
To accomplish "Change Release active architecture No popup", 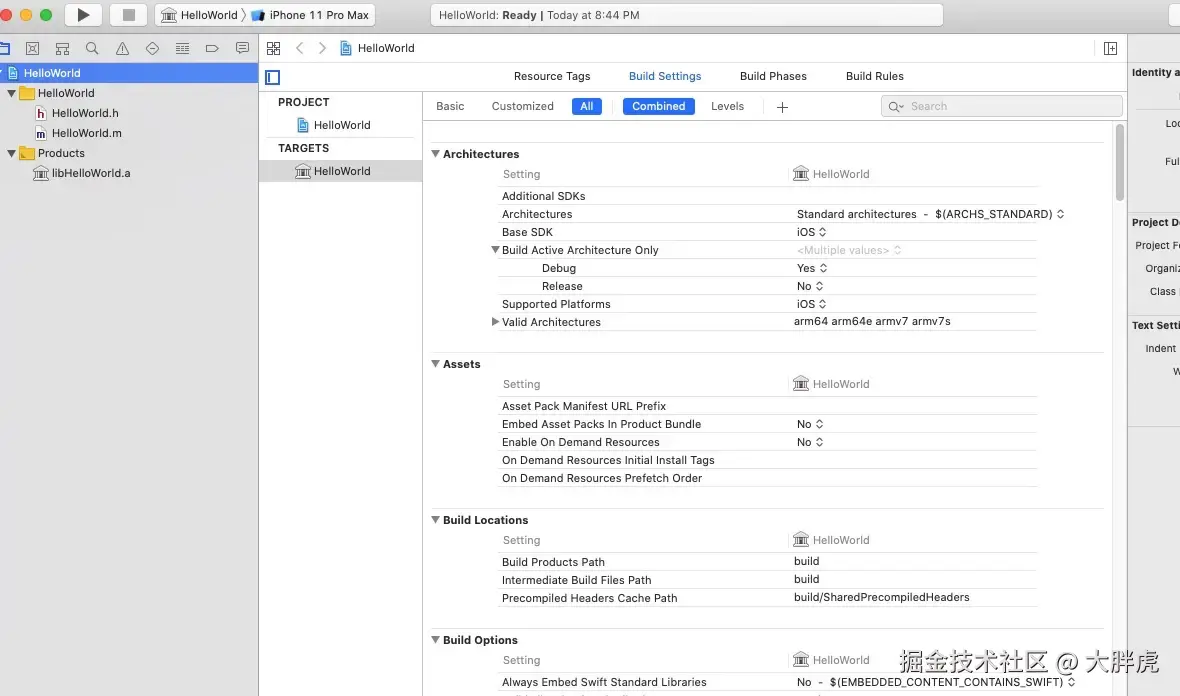I will tap(810, 287).
